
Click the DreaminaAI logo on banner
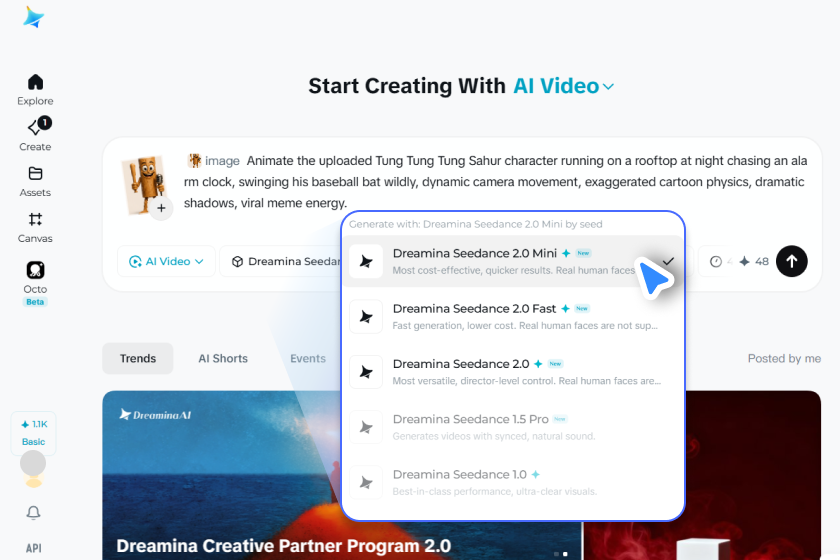click(155, 415)
